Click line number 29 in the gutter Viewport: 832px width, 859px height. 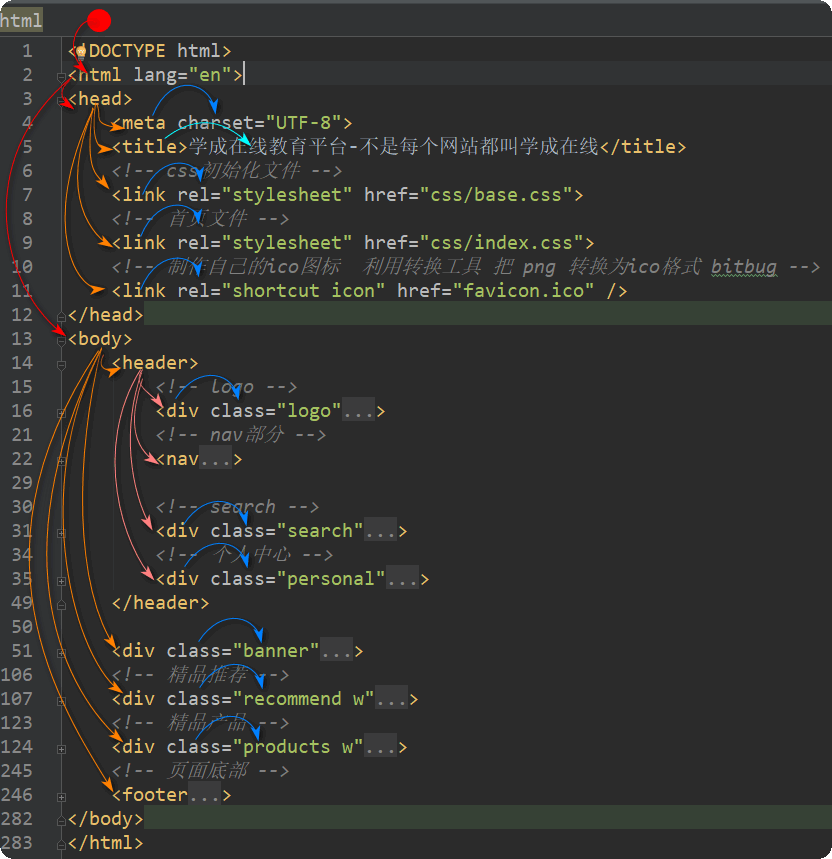click(x=22, y=483)
